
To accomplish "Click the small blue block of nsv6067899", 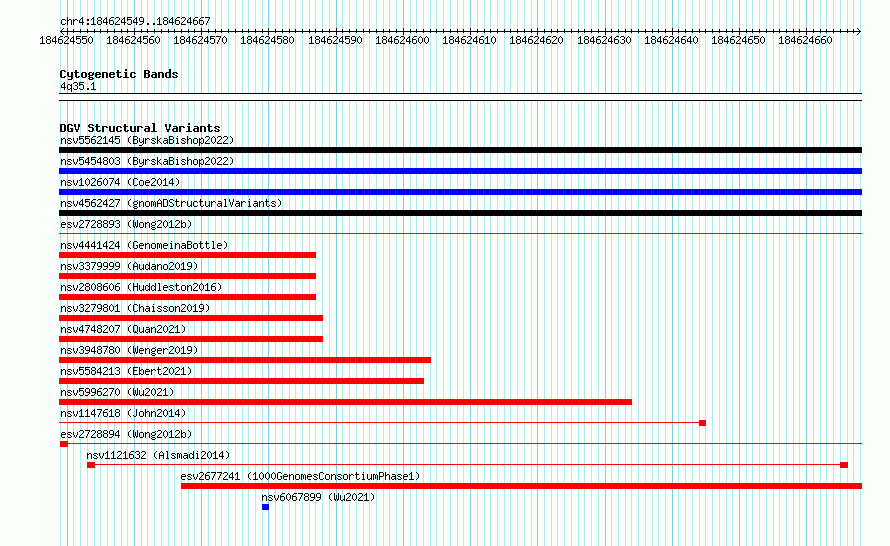I will pos(265,507).
